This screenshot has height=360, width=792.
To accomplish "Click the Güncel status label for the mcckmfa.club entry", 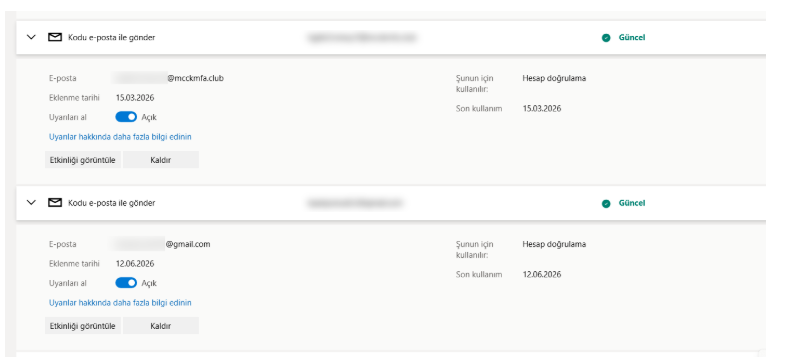I will click(632, 37).
